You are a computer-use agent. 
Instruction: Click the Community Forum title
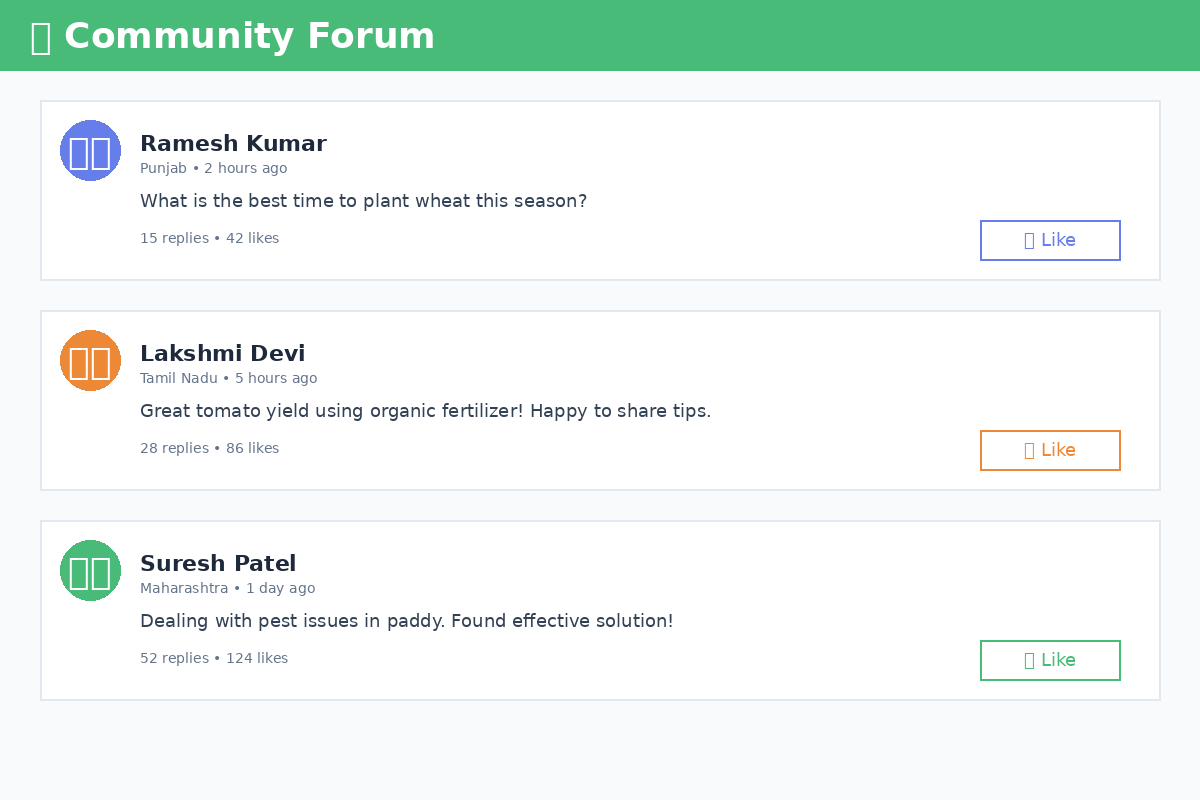click(x=249, y=37)
